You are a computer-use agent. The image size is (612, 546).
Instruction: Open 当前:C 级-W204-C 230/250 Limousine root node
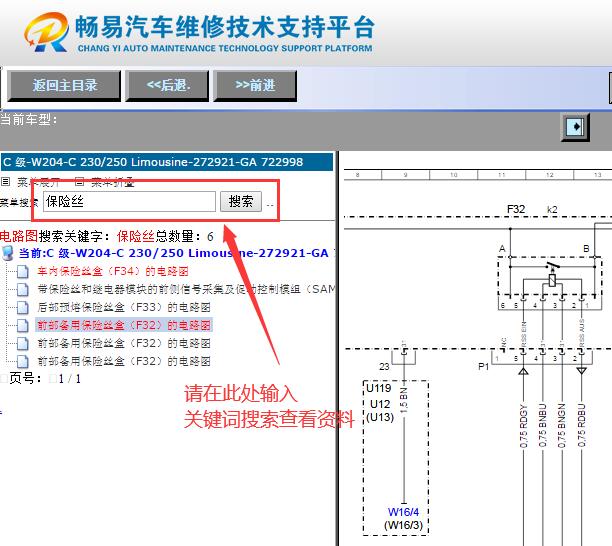pos(174,253)
